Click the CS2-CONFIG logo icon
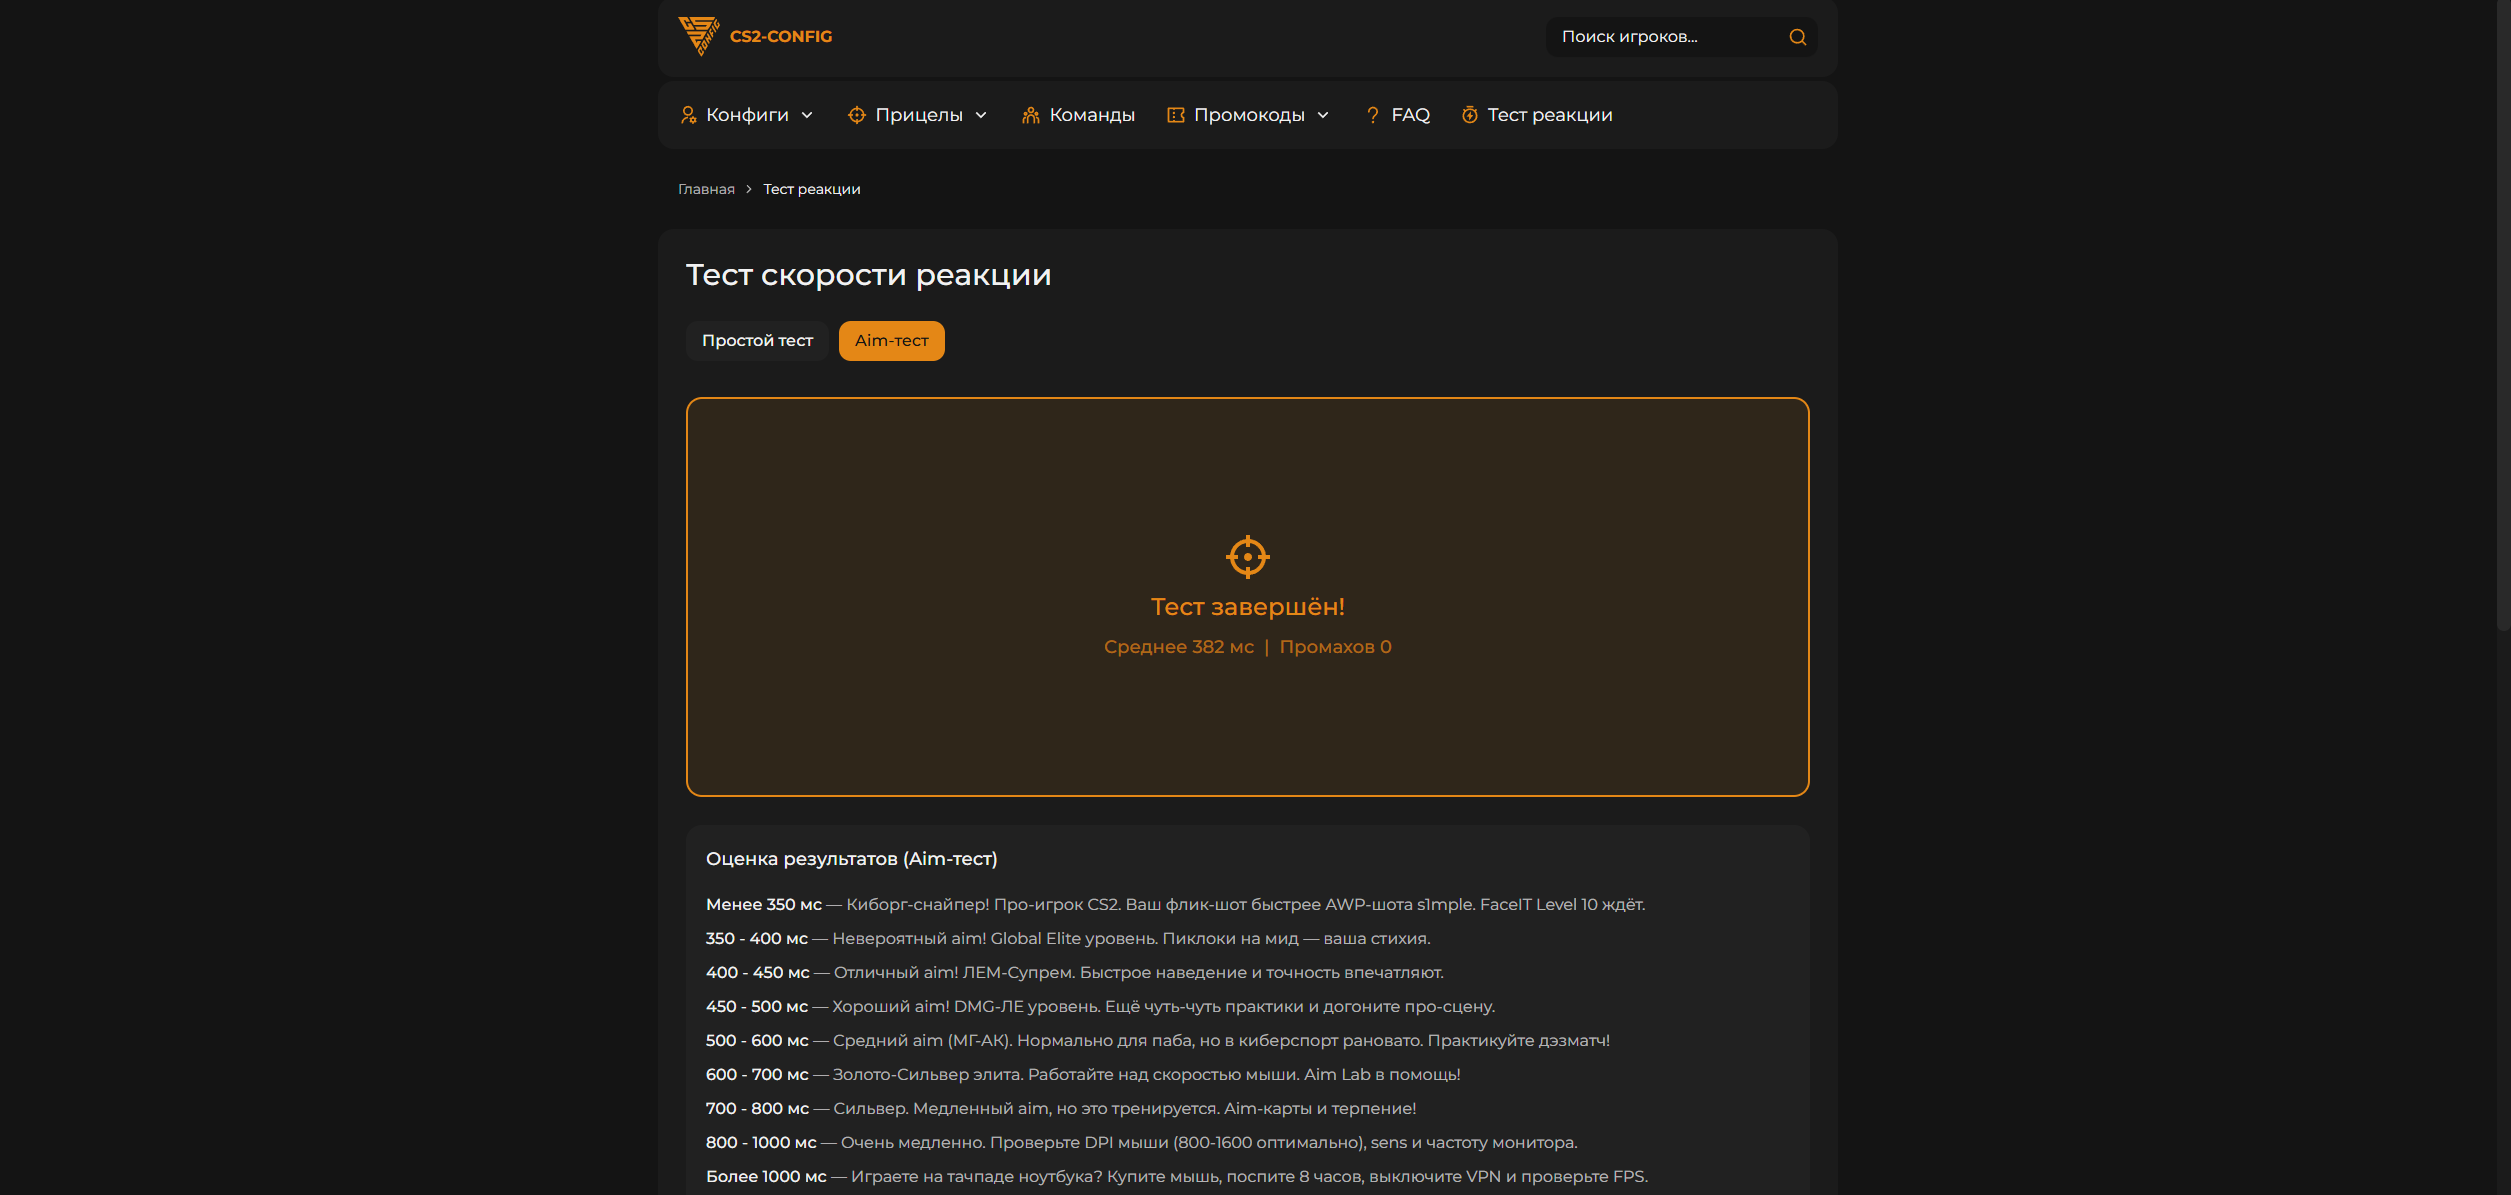 [x=698, y=35]
